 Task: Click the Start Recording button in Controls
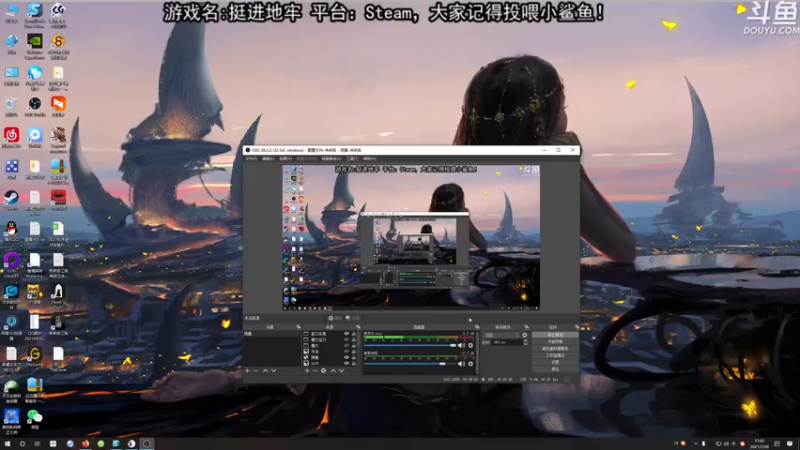pos(555,342)
